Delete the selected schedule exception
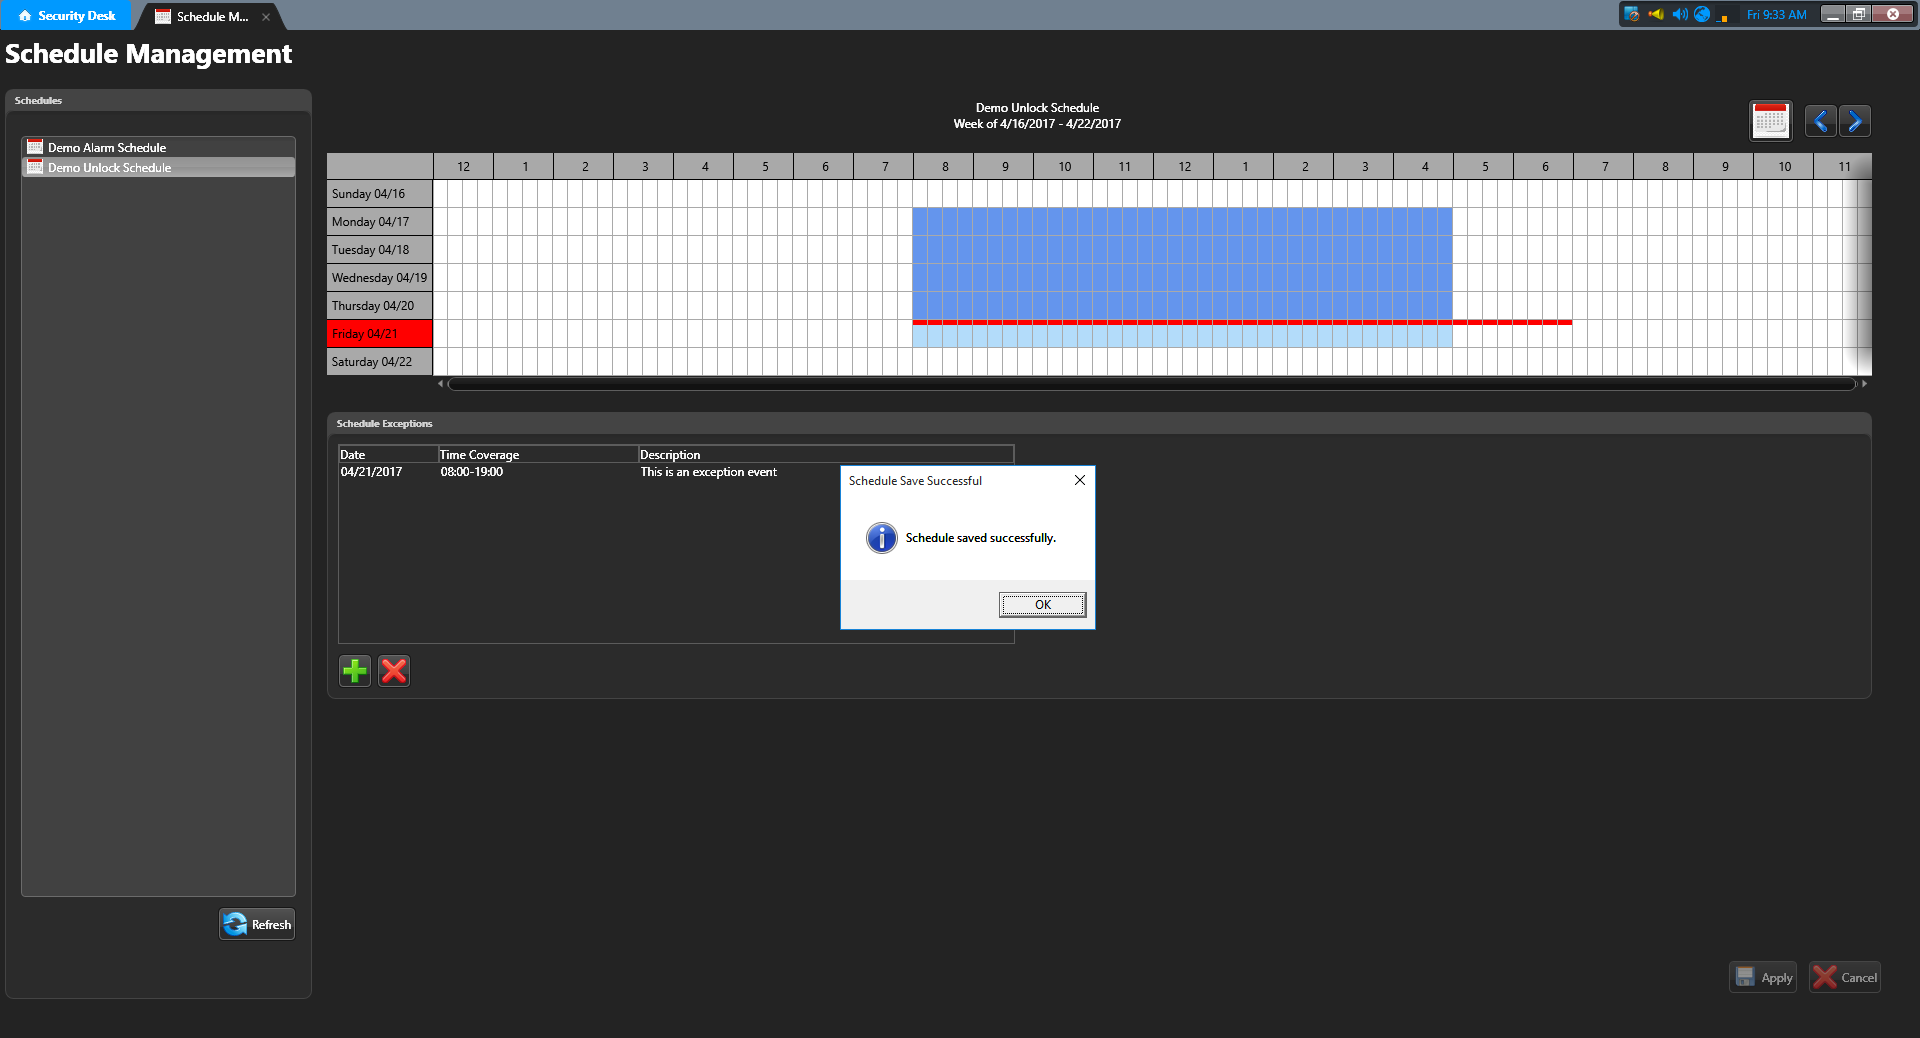 coord(394,671)
